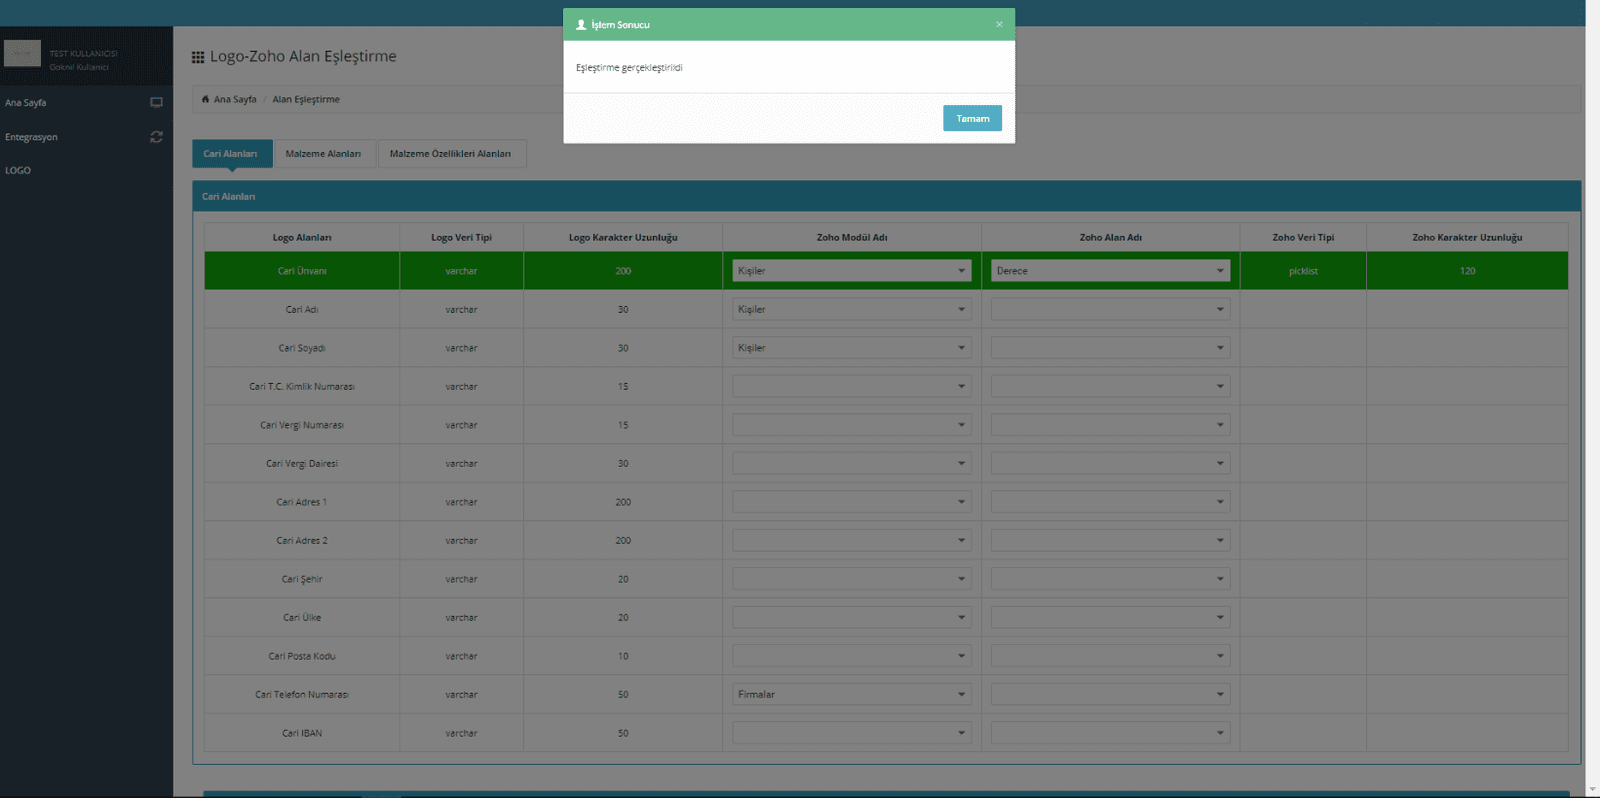The height and width of the screenshot is (798, 1600).
Task: Open Zoho Modül dropdown for Cari Adı
Action: 851,309
